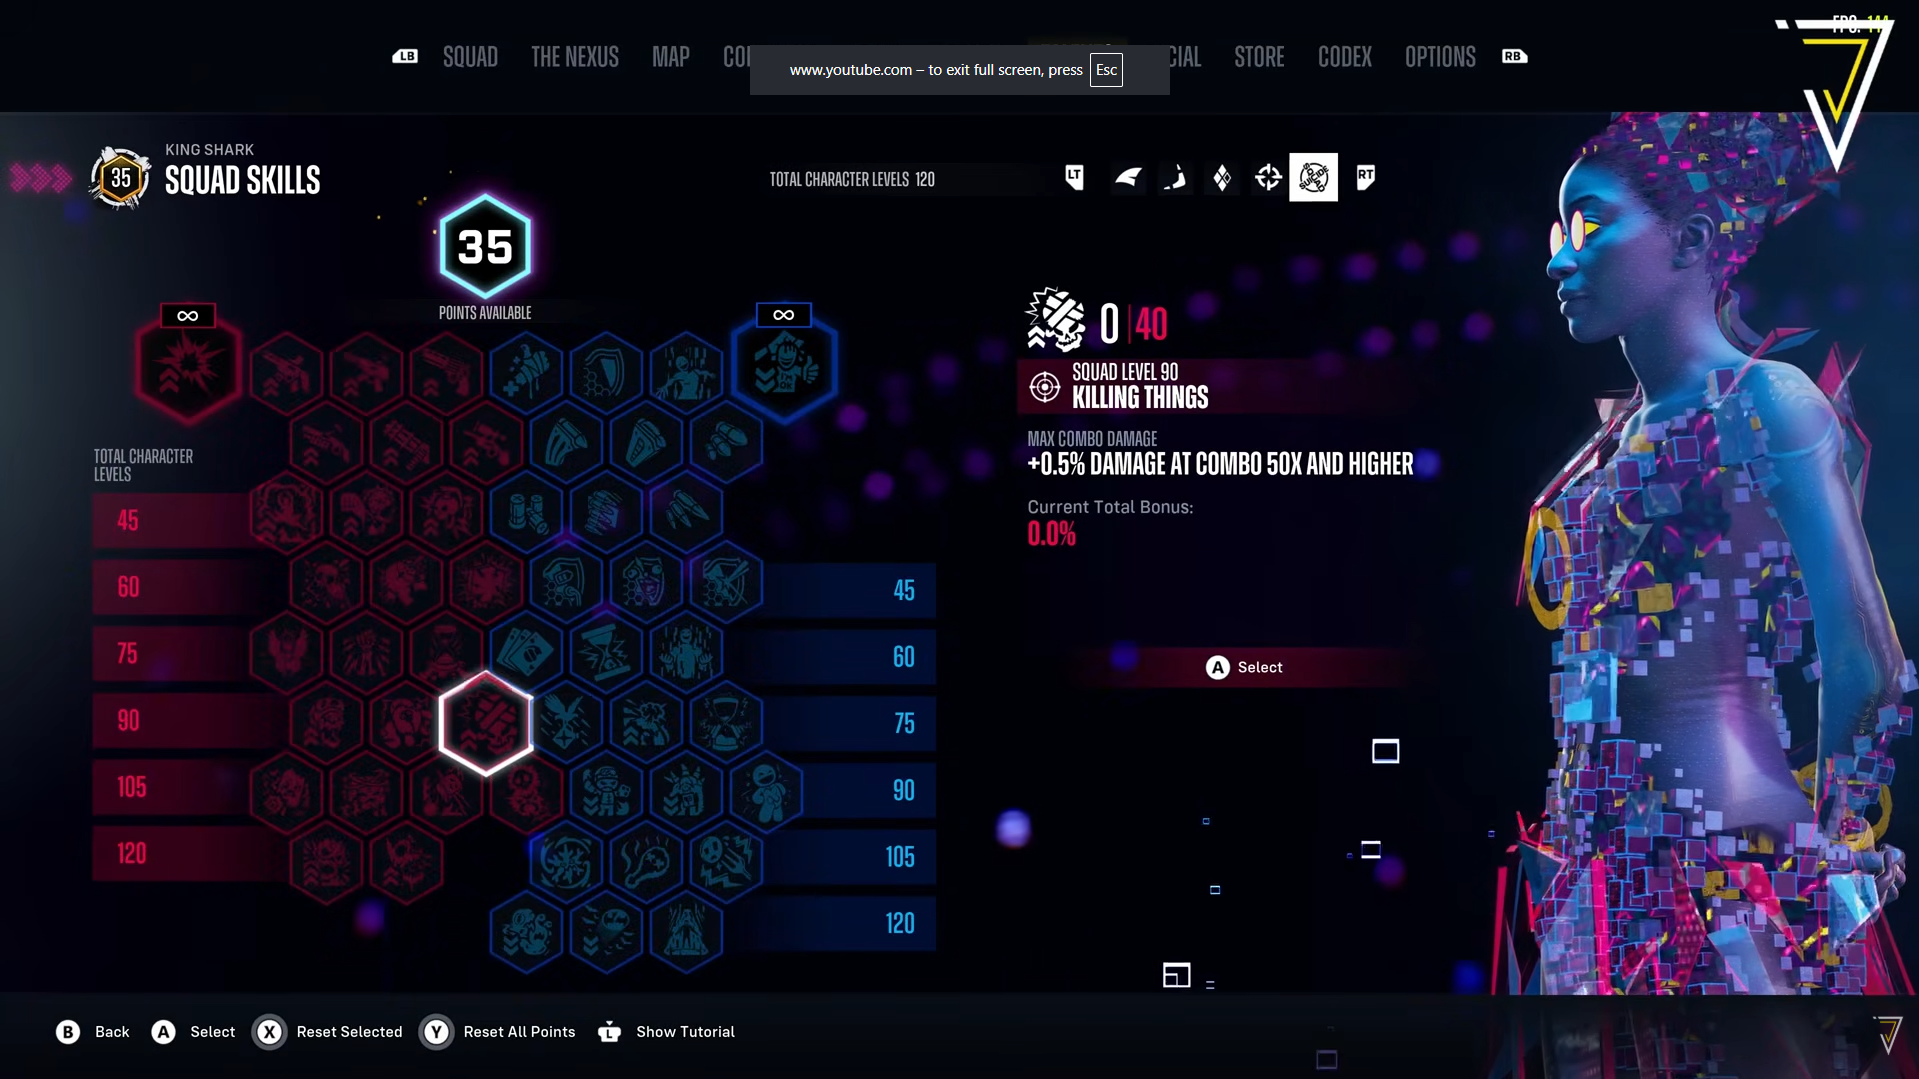Click the Squad Skills heading

(243, 181)
